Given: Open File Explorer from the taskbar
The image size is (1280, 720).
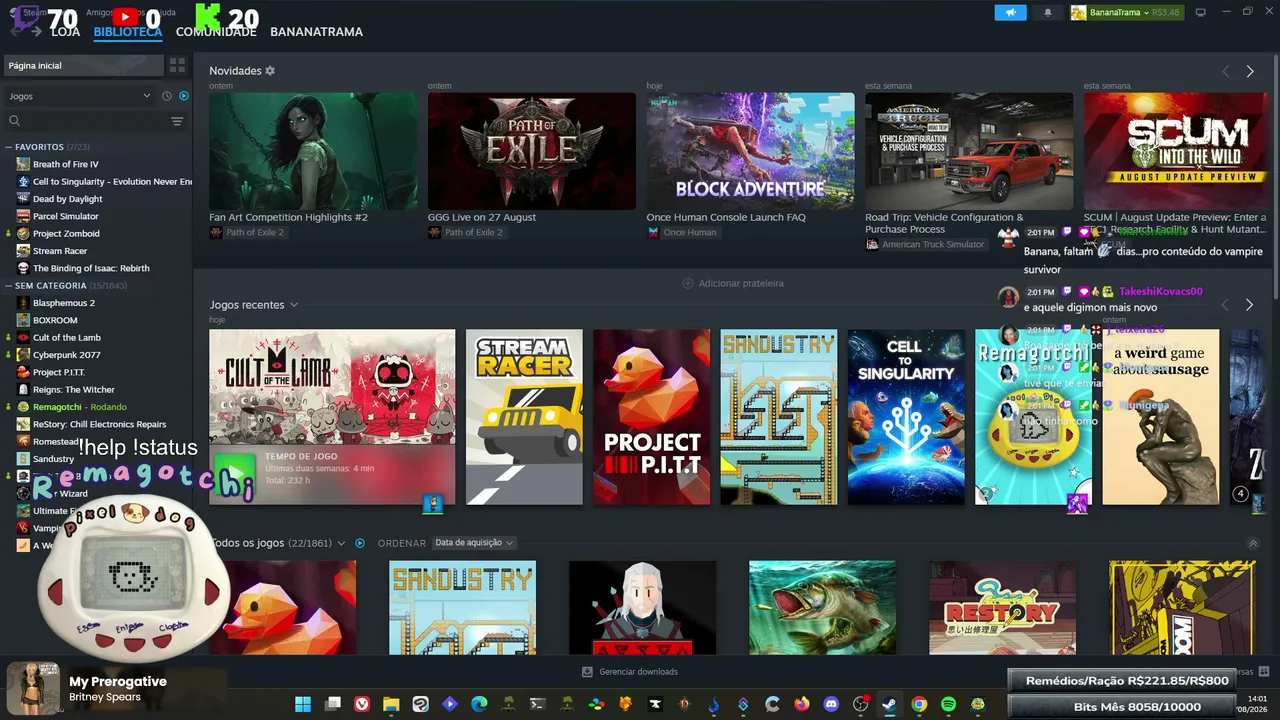Looking at the screenshot, I should click(x=391, y=704).
